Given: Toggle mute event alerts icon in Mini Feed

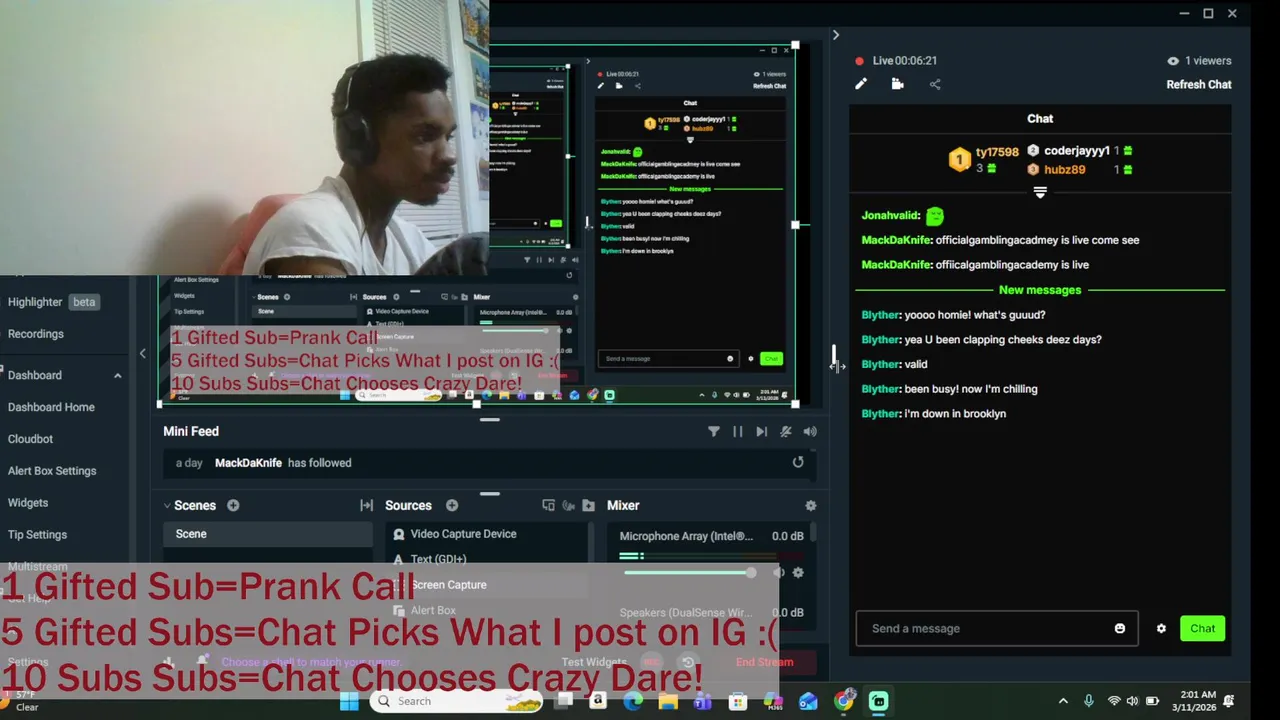Looking at the screenshot, I should (x=785, y=431).
